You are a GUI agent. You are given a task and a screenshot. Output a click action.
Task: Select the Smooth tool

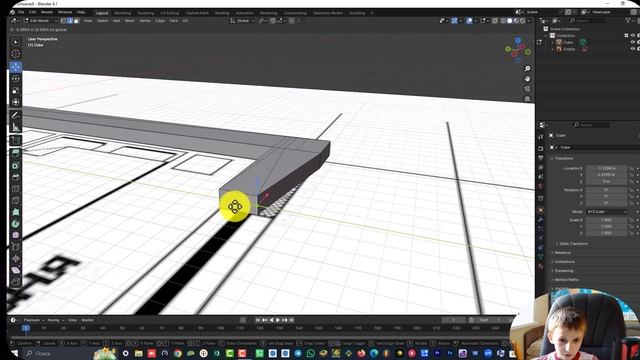16,235
